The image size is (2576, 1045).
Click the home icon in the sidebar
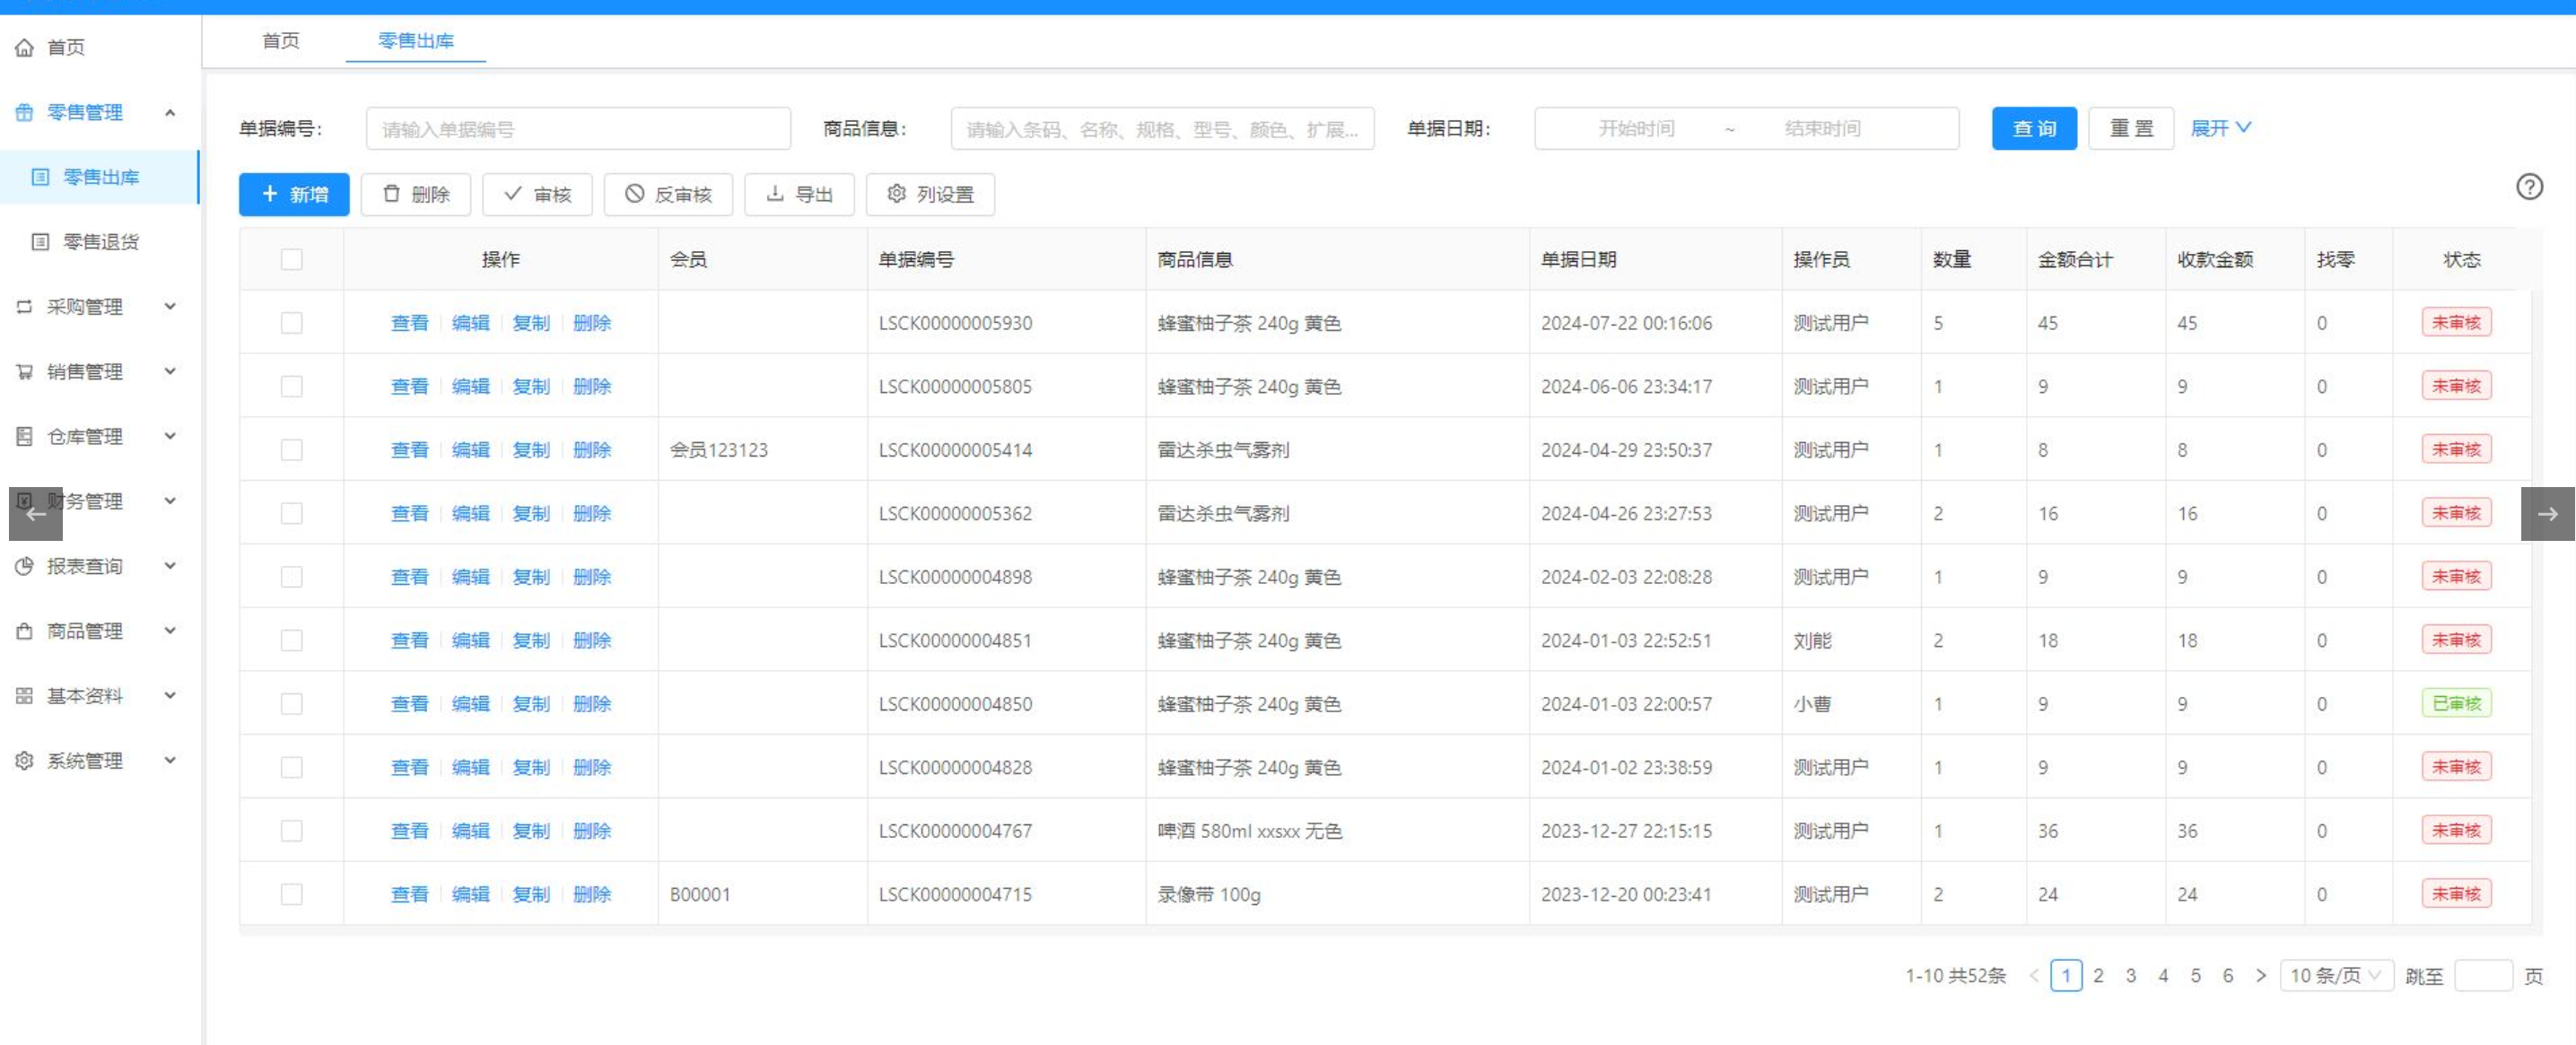point(25,47)
